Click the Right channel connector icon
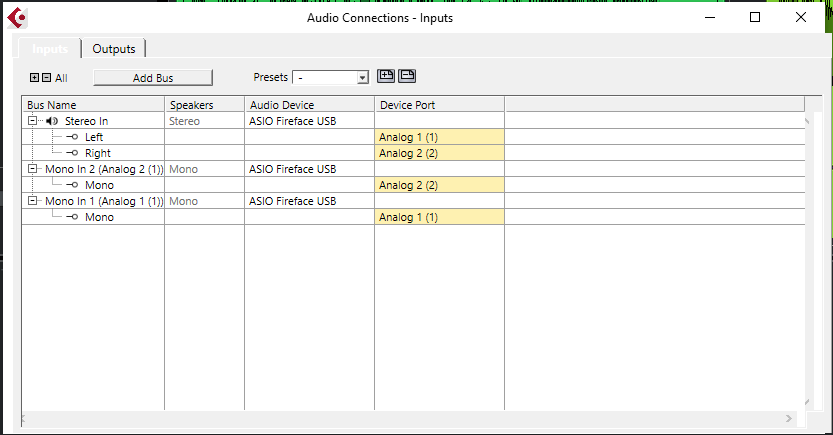Screen dimensions: 833x435 point(72,153)
